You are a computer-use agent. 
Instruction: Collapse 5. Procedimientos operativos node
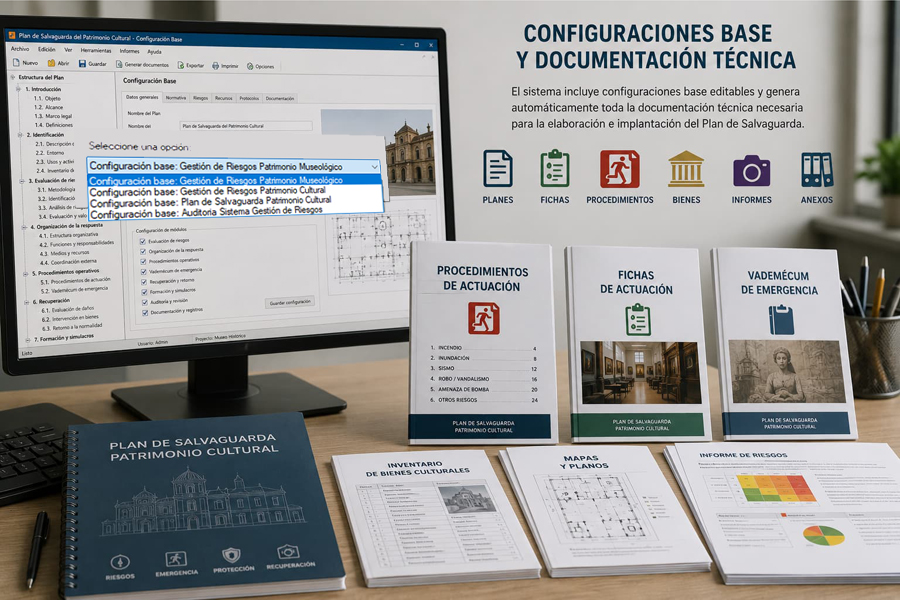(x=26, y=274)
